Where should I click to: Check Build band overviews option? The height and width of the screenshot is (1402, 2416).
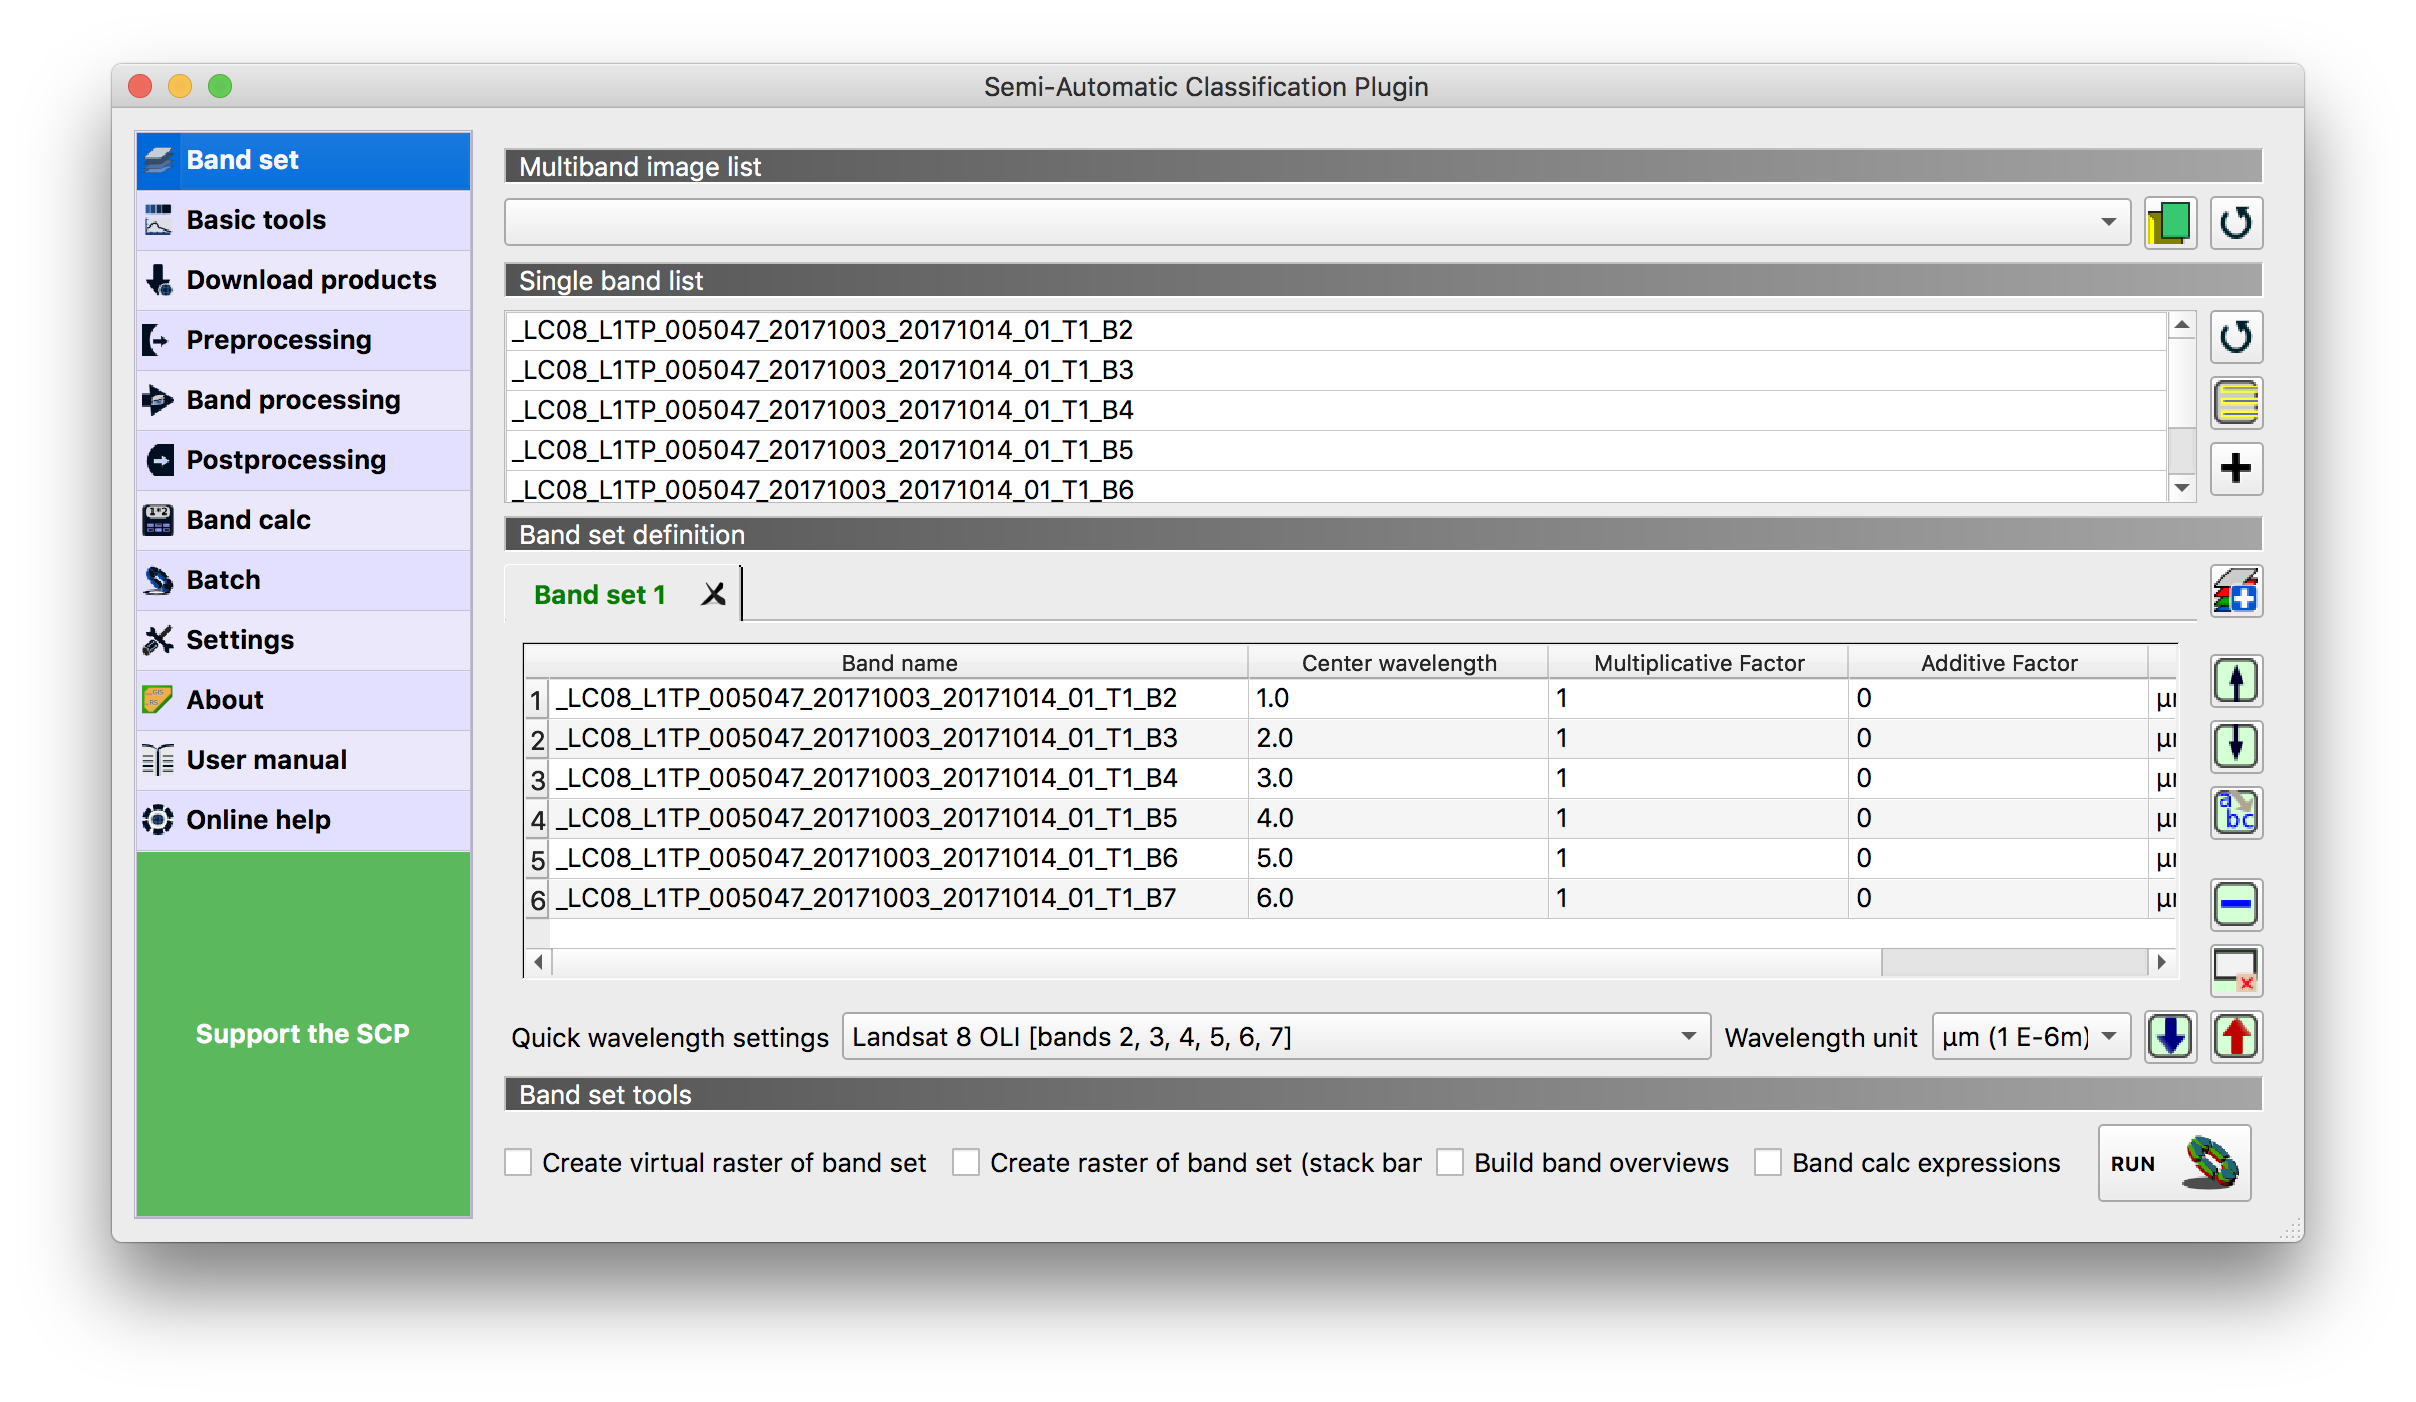pyautogui.click(x=1450, y=1163)
